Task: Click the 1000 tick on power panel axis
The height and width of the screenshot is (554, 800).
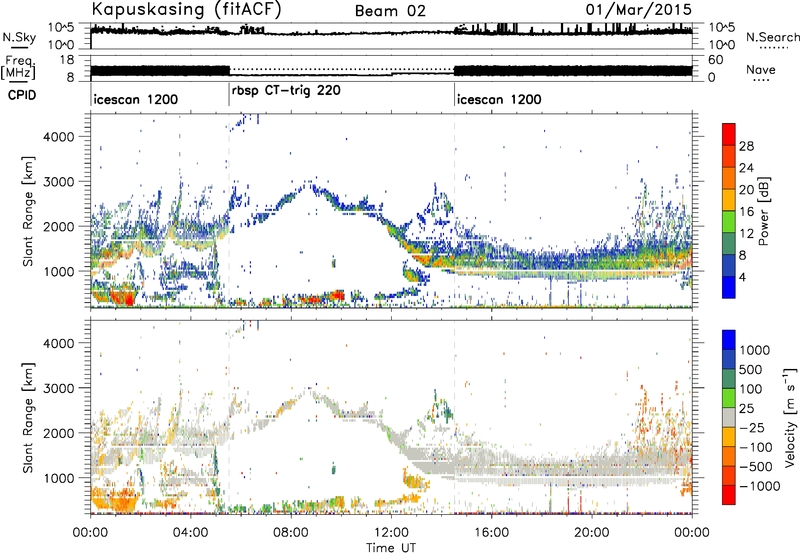Action: (x=61, y=271)
